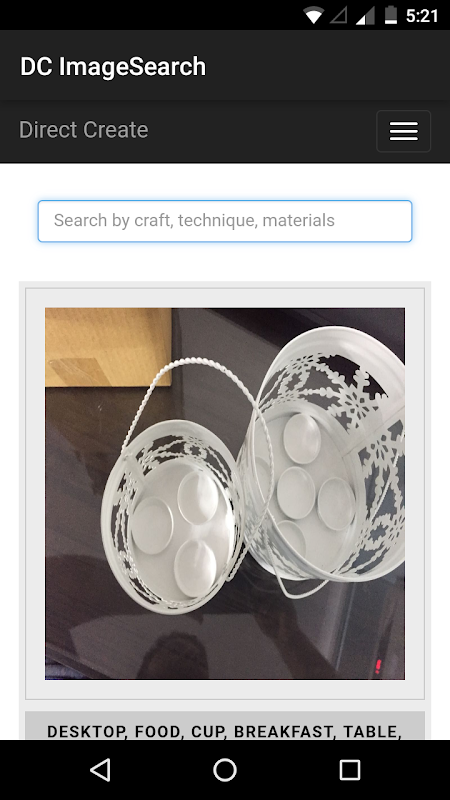The height and width of the screenshot is (800, 450).
Task: Tap the battery status icon
Action: coord(391,15)
